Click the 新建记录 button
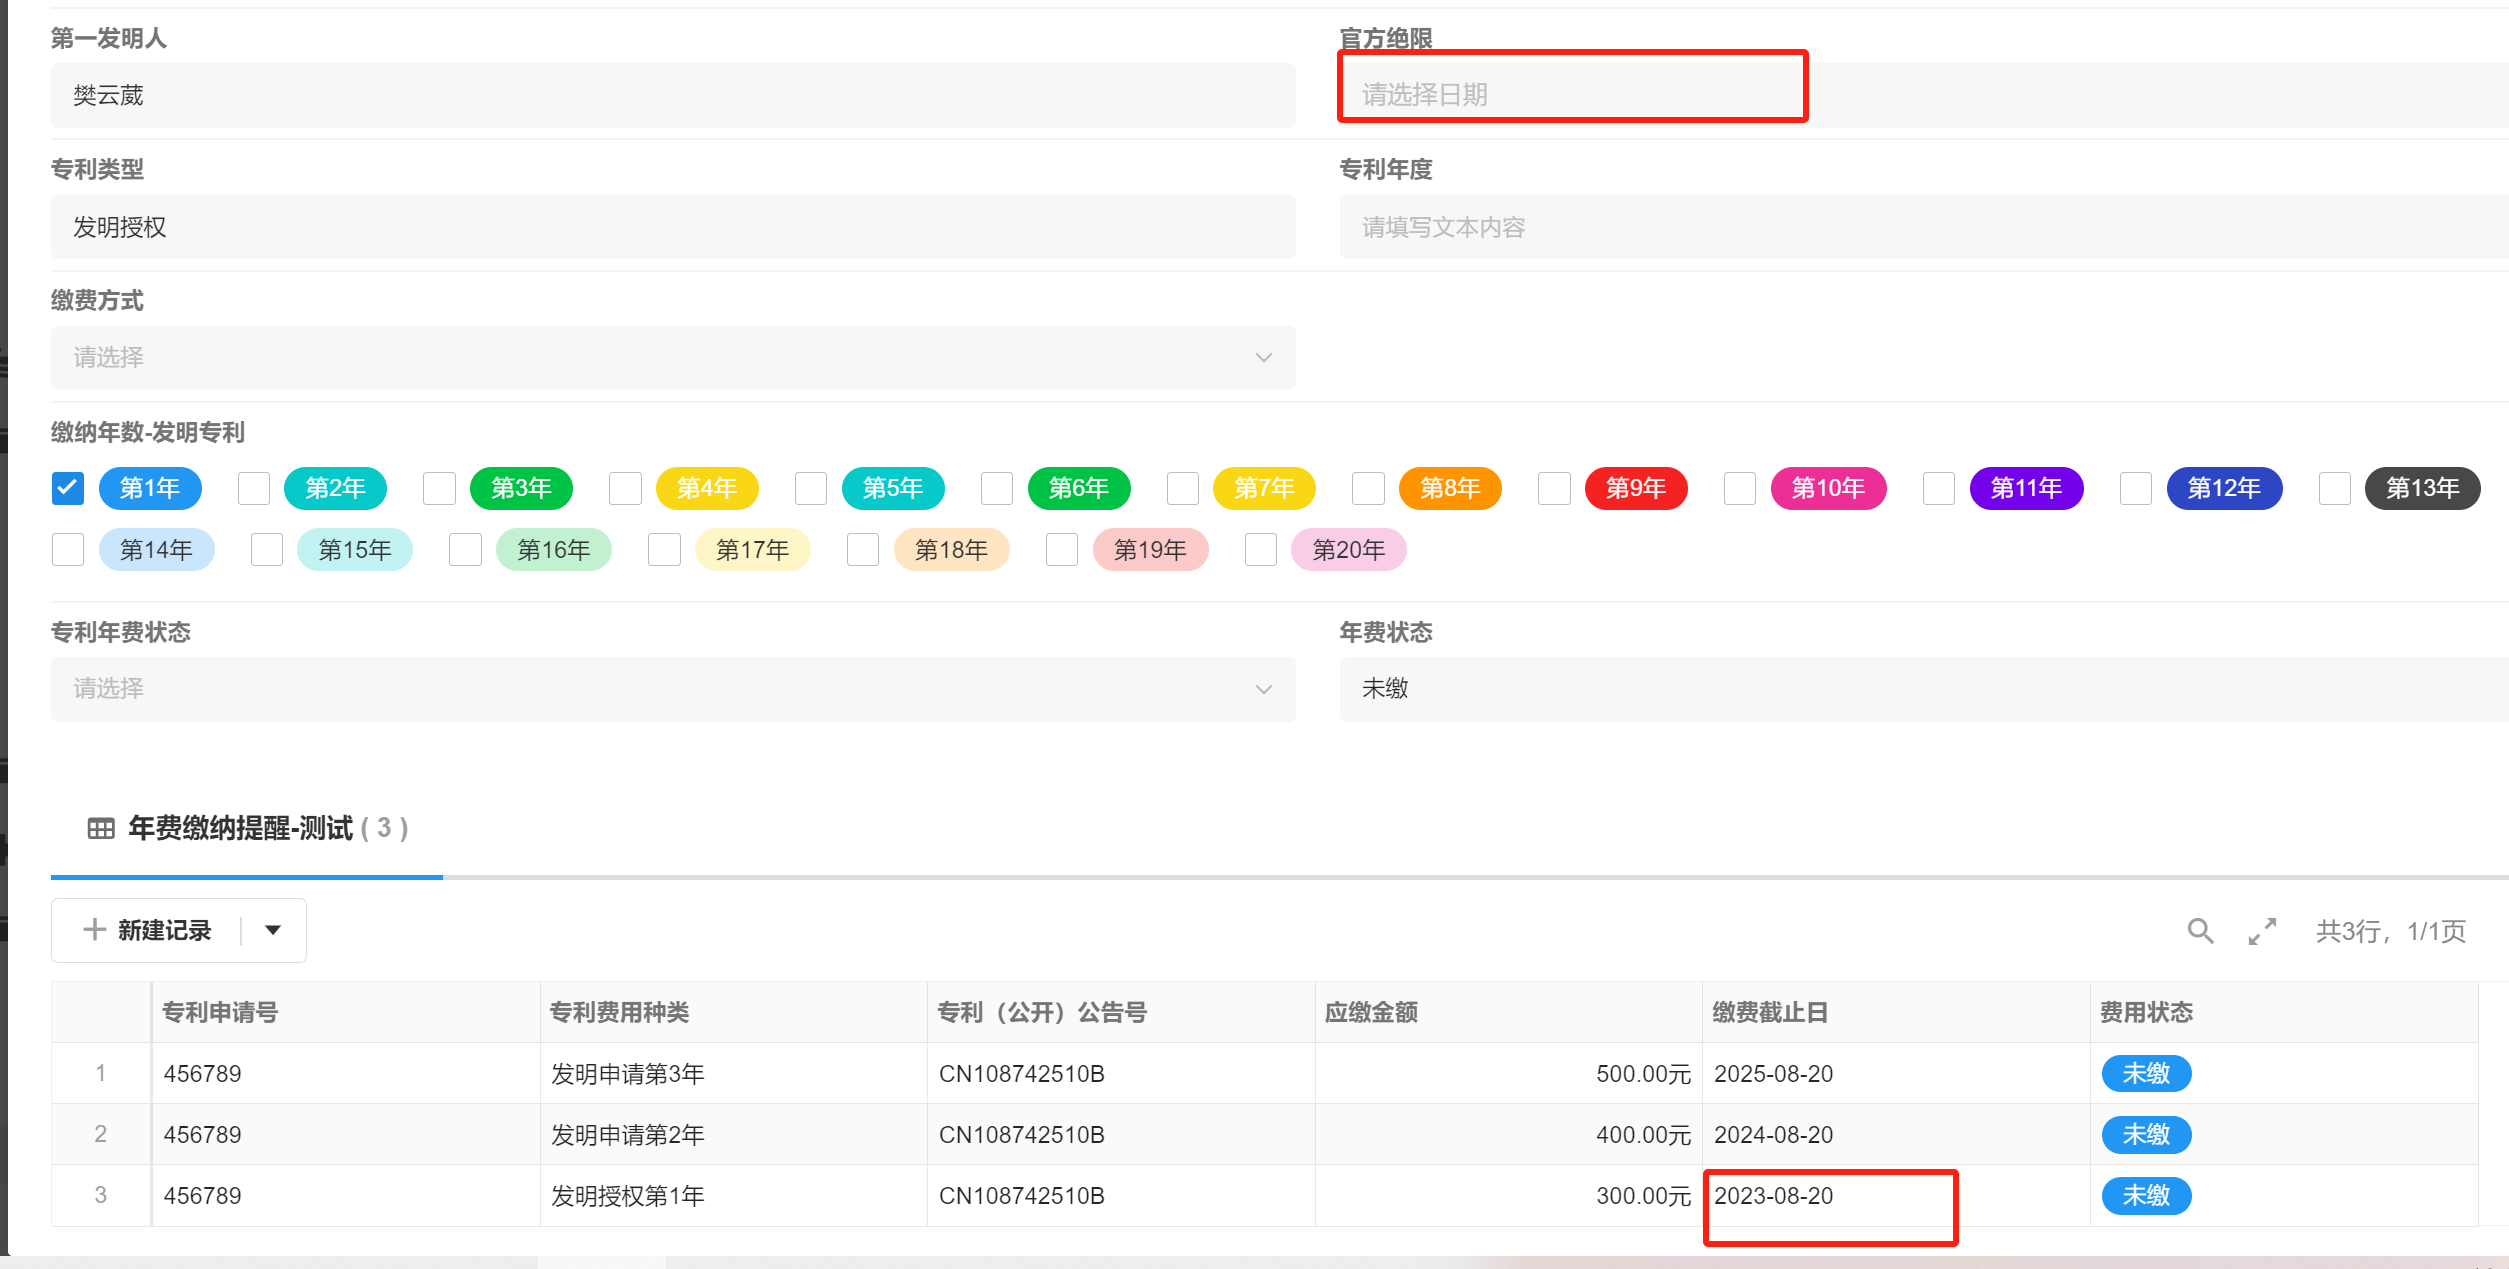 tap(164, 930)
